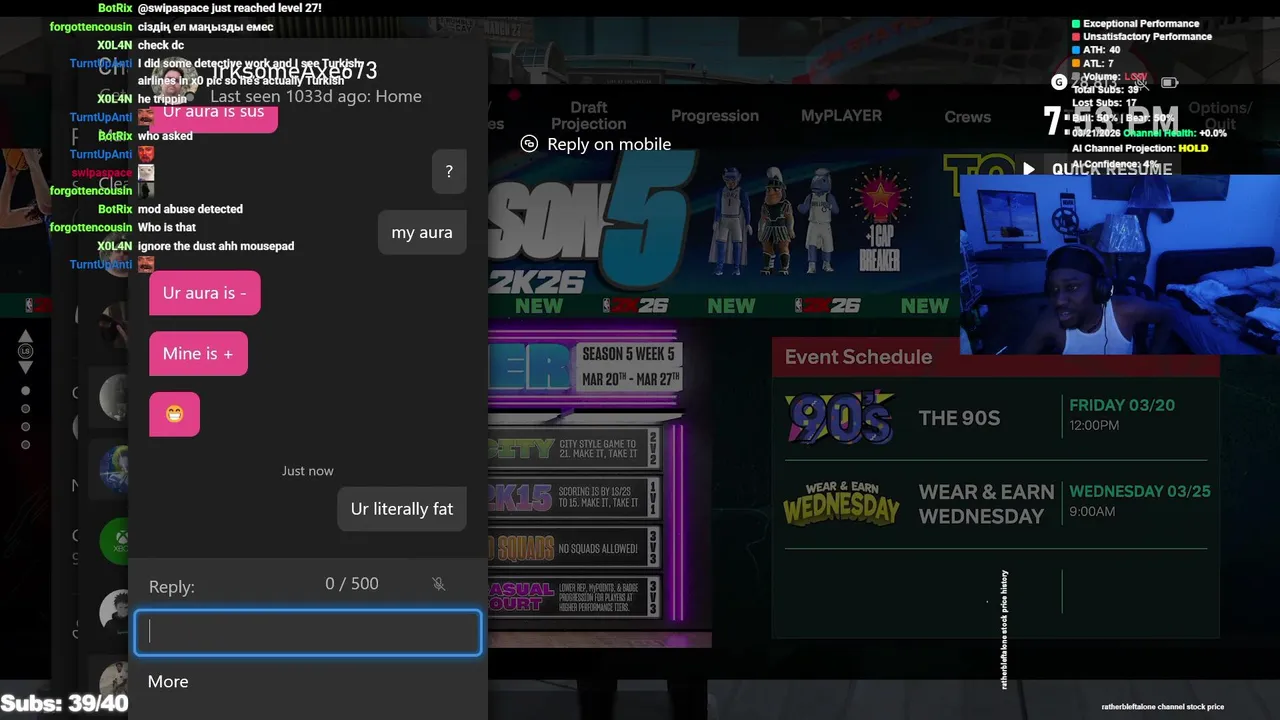Select the 'Mine is +' message
1280x720 pixels.
(198, 354)
